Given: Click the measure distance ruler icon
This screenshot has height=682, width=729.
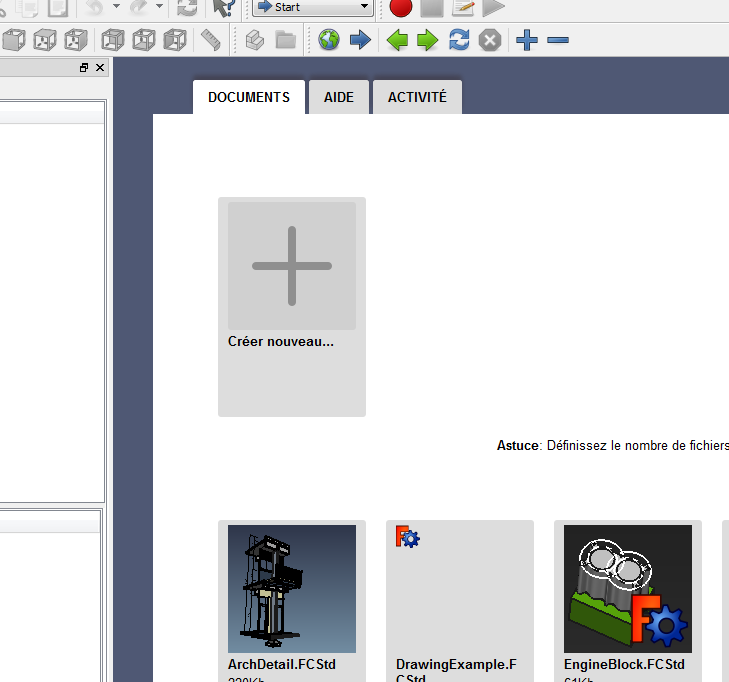Looking at the screenshot, I should pos(210,40).
